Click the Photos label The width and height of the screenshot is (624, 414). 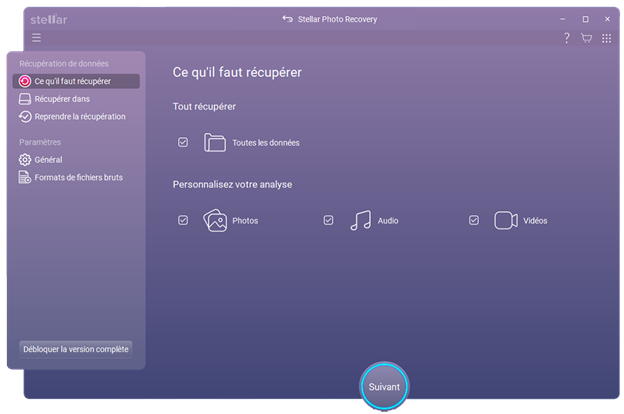tap(245, 221)
